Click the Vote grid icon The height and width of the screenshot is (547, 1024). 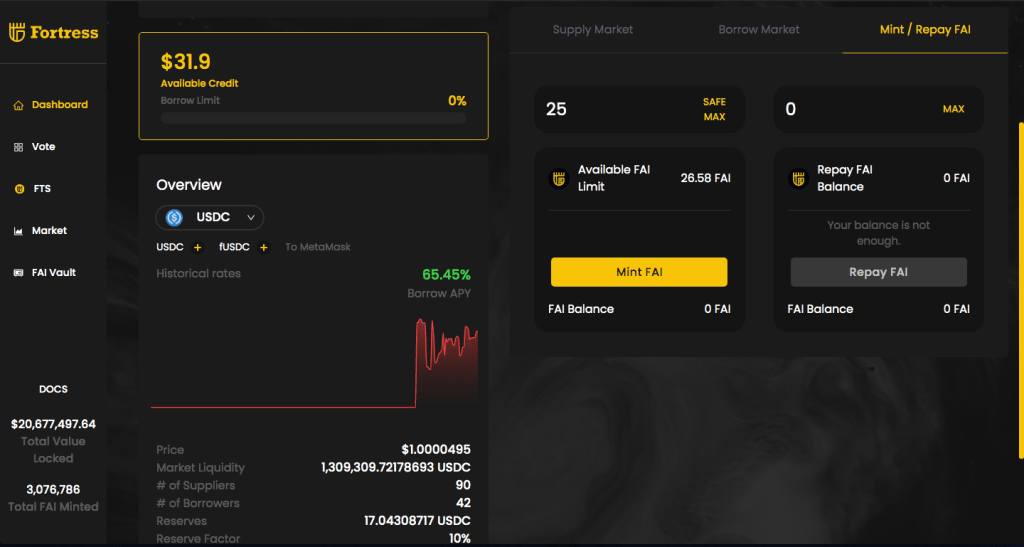point(18,148)
